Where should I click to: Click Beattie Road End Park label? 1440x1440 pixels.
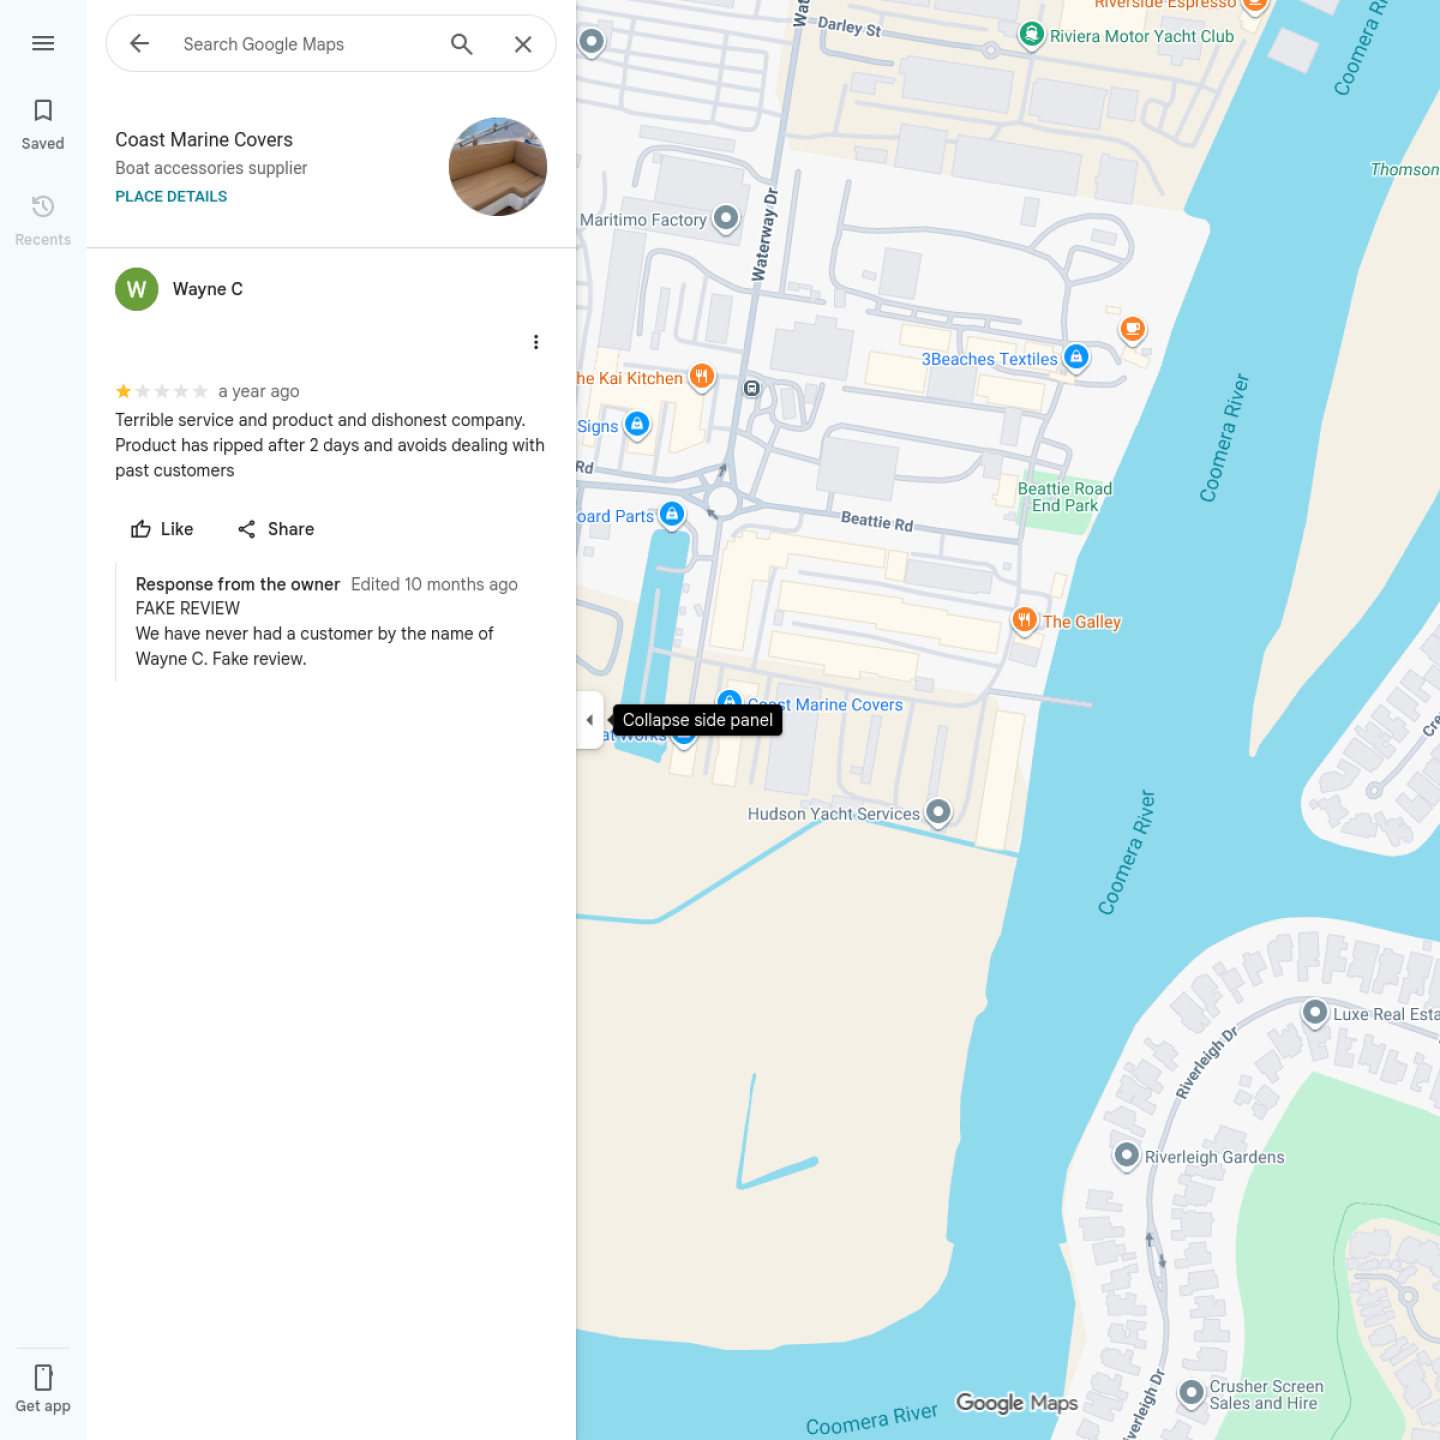[x=1065, y=497]
